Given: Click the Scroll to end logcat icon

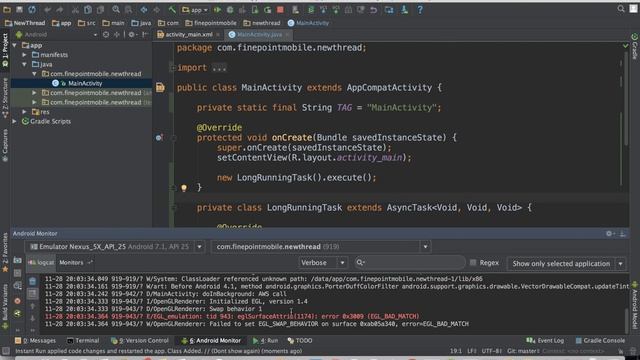Looking at the screenshot, I should 33,293.
